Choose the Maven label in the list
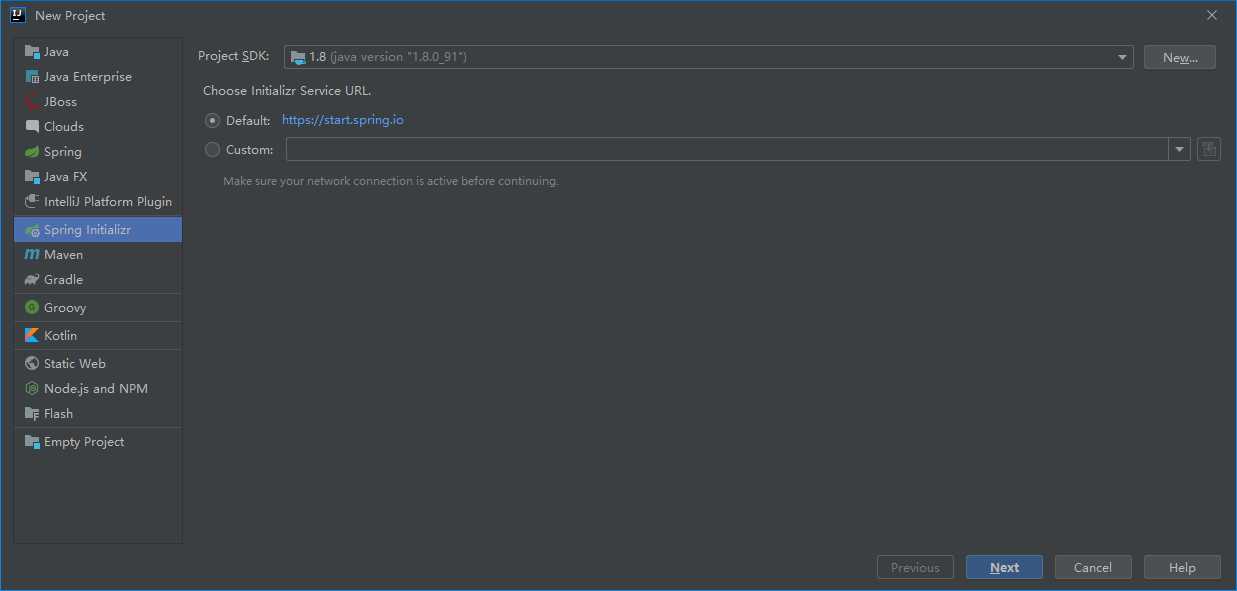The width and height of the screenshot is (1237, 591). click(x=64, y=255)
